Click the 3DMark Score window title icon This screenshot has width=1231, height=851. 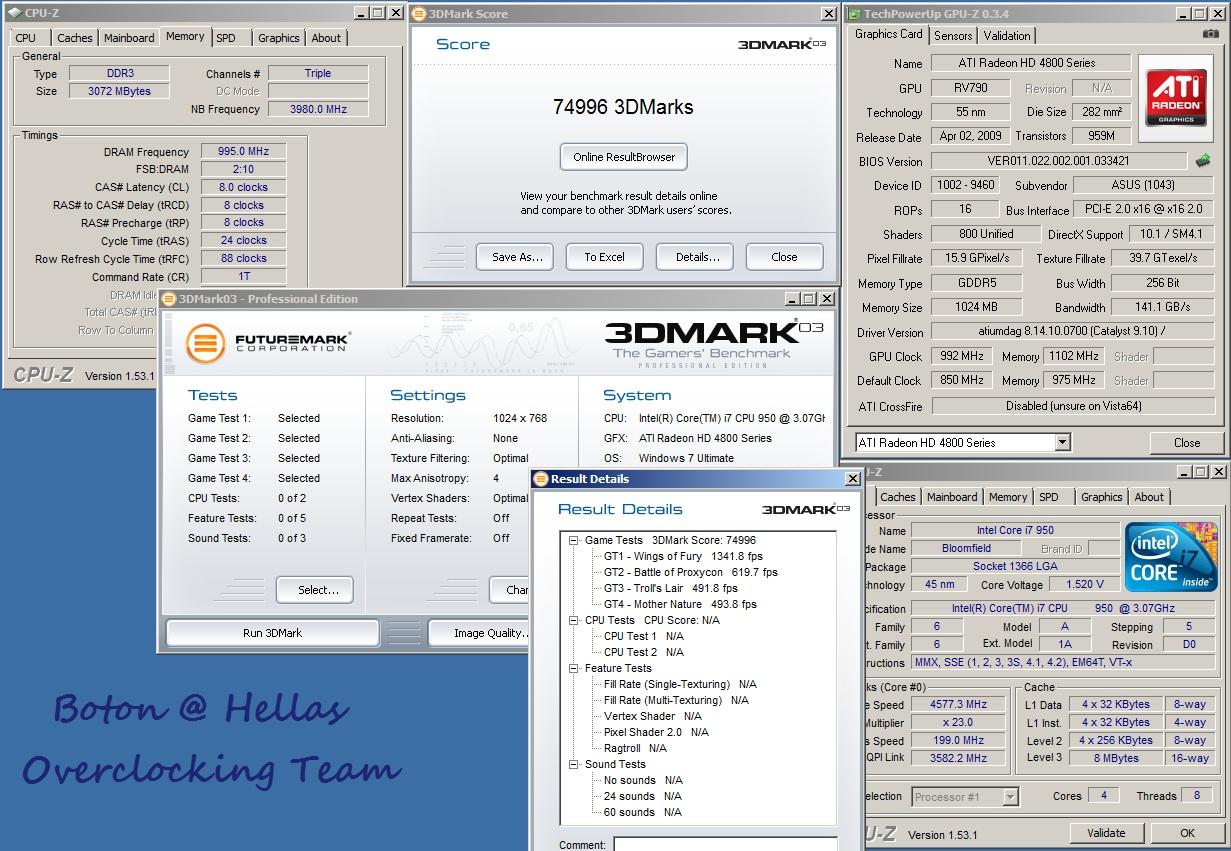[x=419, y=14]
